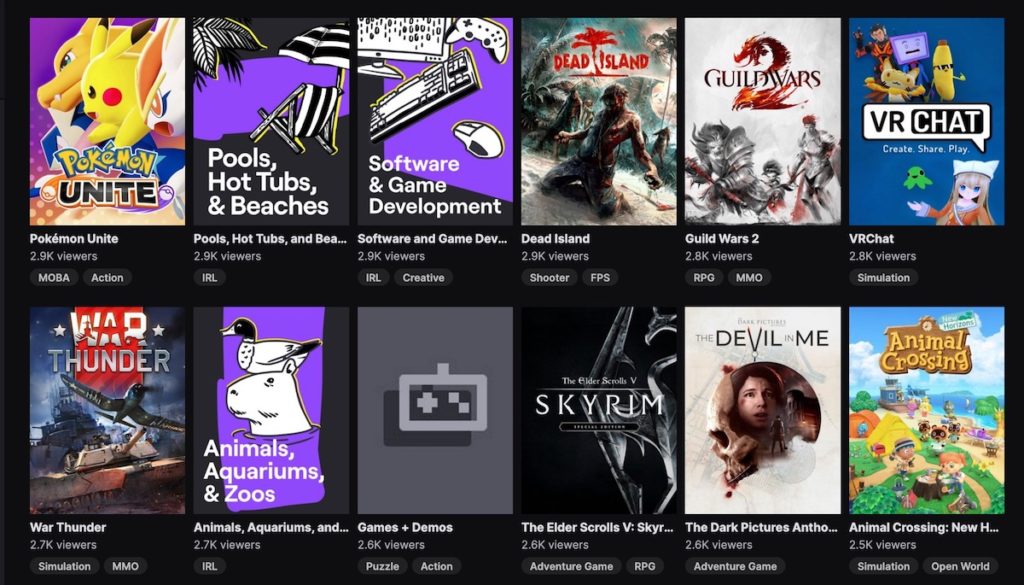Click '2.7K viewers' under Animals, Aquariums
Viewport: 1024px width, 585px height.
click(x=227, y=545)
